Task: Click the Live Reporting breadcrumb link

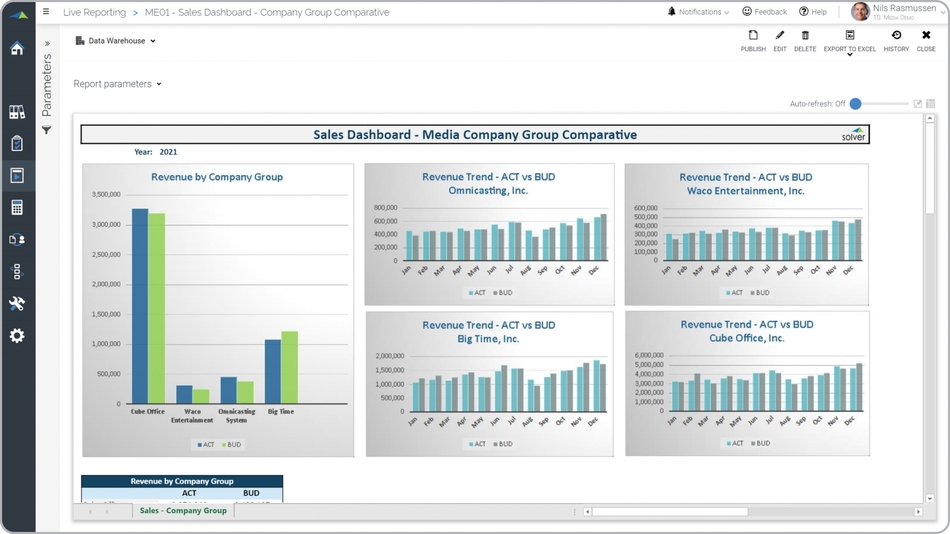Action: coord(94,12)
